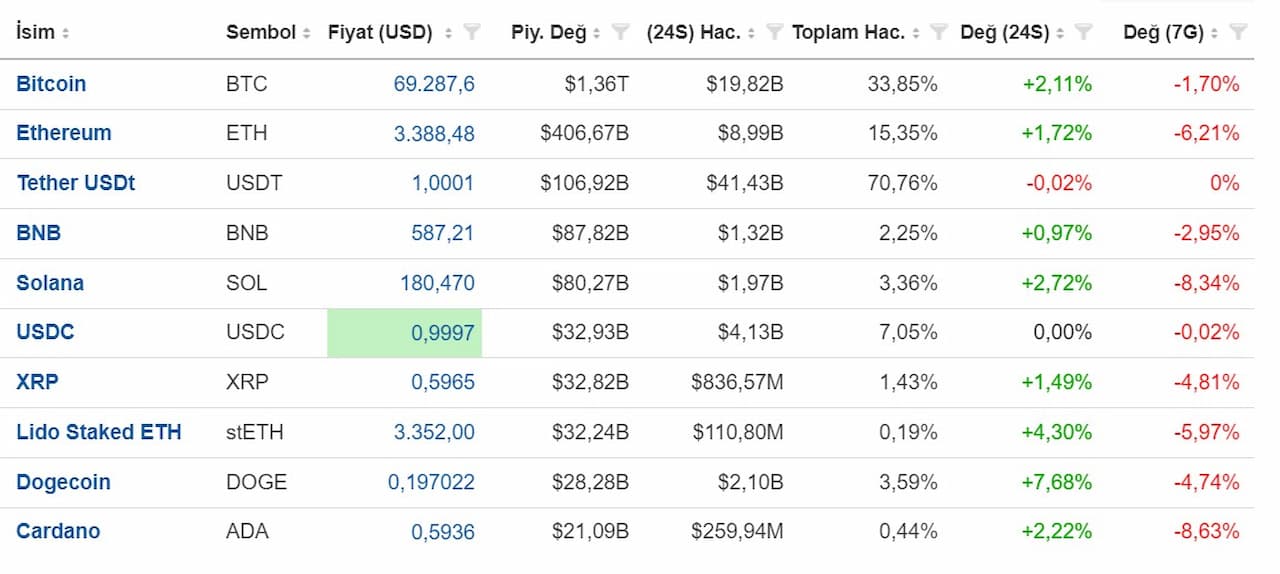This screenshot has width=1280, height=574.
Task: Open the Piy. Değ column filter
Action: [x=620, y=33]
